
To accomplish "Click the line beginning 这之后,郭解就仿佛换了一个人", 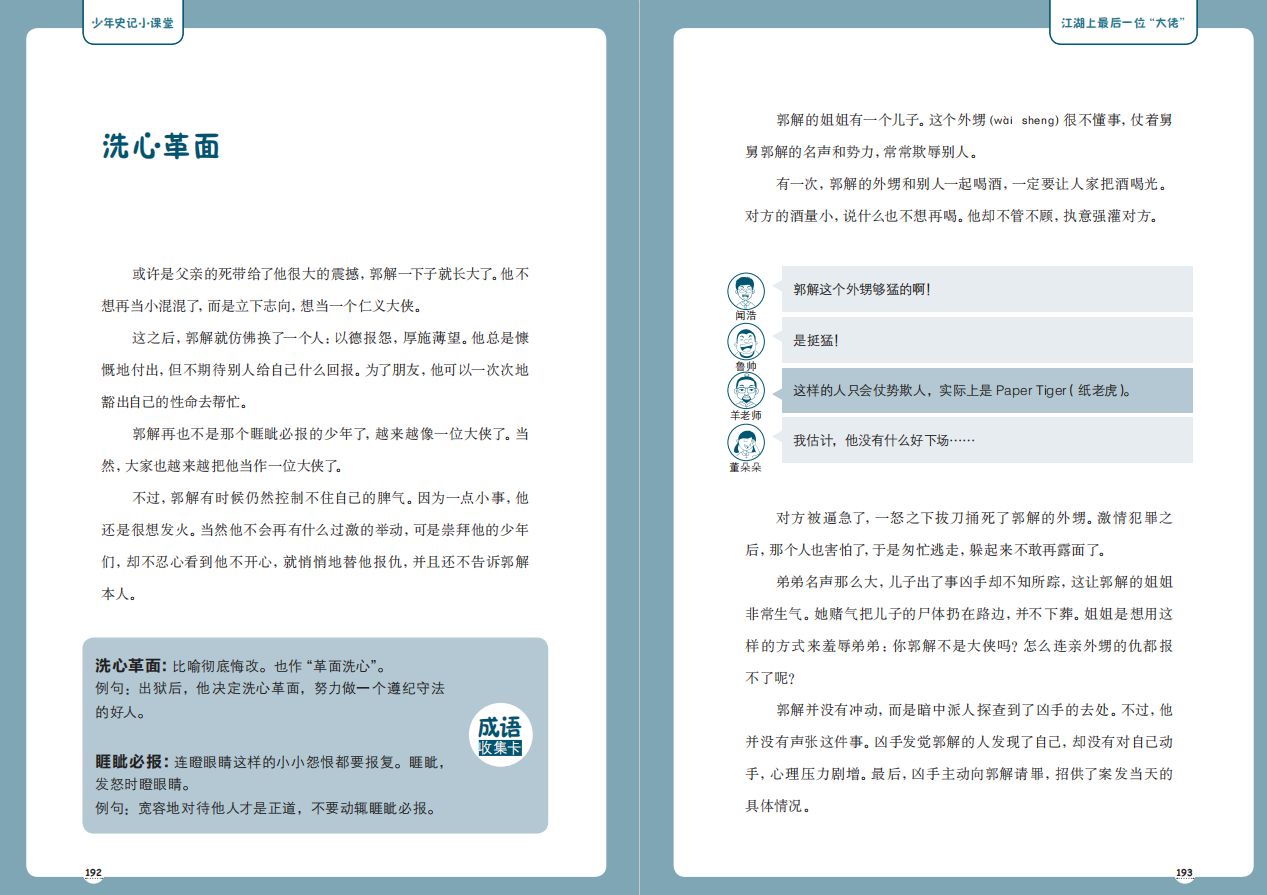I will pyautogui.click(x=331, y=338).
